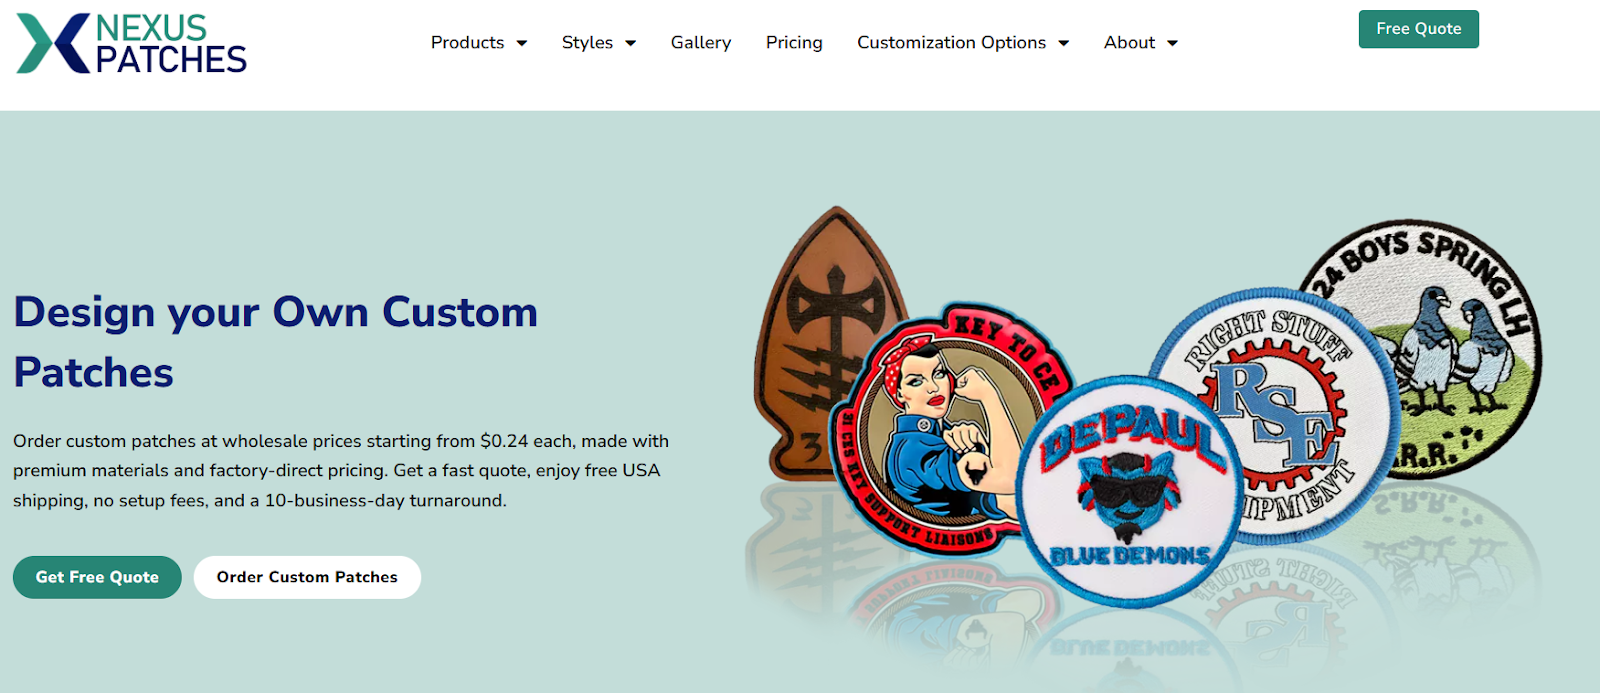Expand the Customization Options caret
The width and height of the screenshot is (1600, 693).
(1063, 43)
